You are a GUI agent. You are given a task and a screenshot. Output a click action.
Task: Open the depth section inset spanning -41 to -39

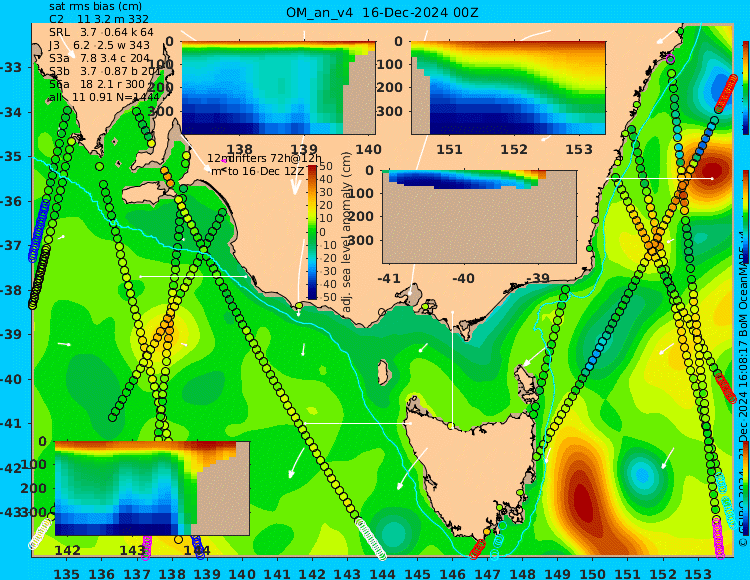[x=479, y=217]
